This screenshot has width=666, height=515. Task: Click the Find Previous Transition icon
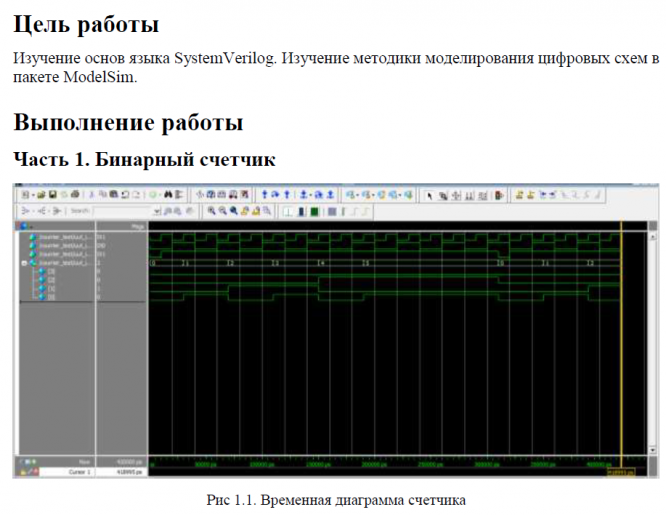pyautogui.click(x=543, y=195)
